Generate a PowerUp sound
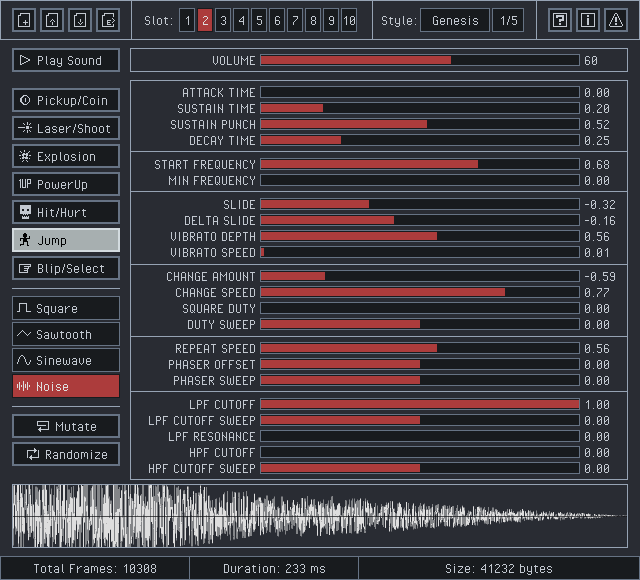Image resolution: width=640 pixels, height=580 pixels. [x=66, y=184]
